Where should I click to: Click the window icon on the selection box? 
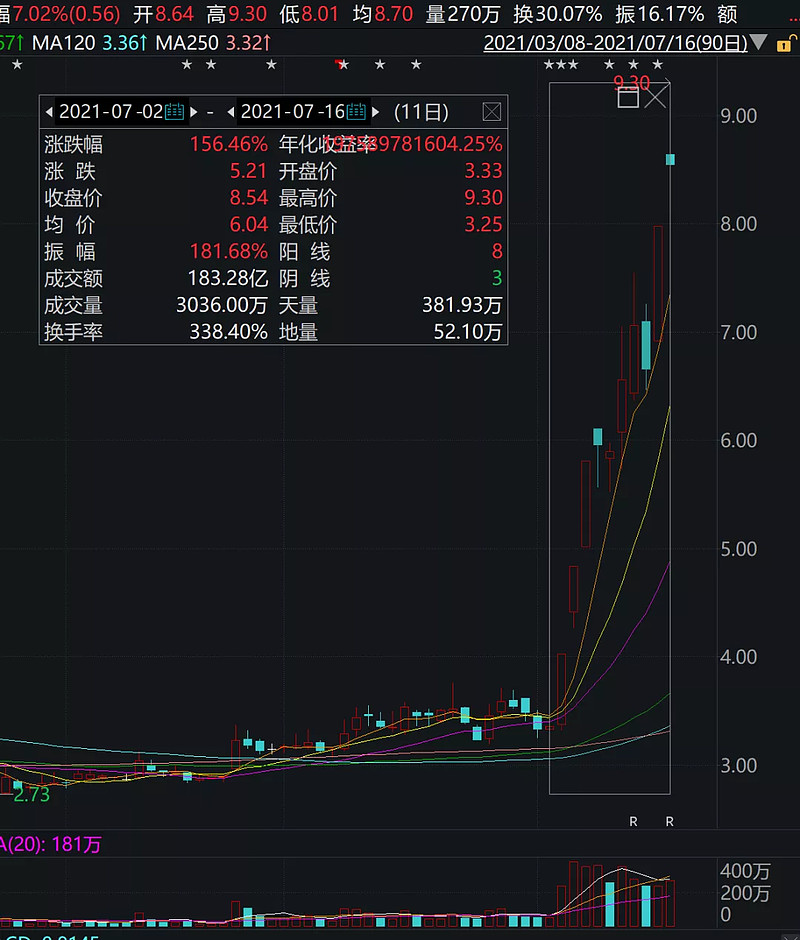pos(628,98)
